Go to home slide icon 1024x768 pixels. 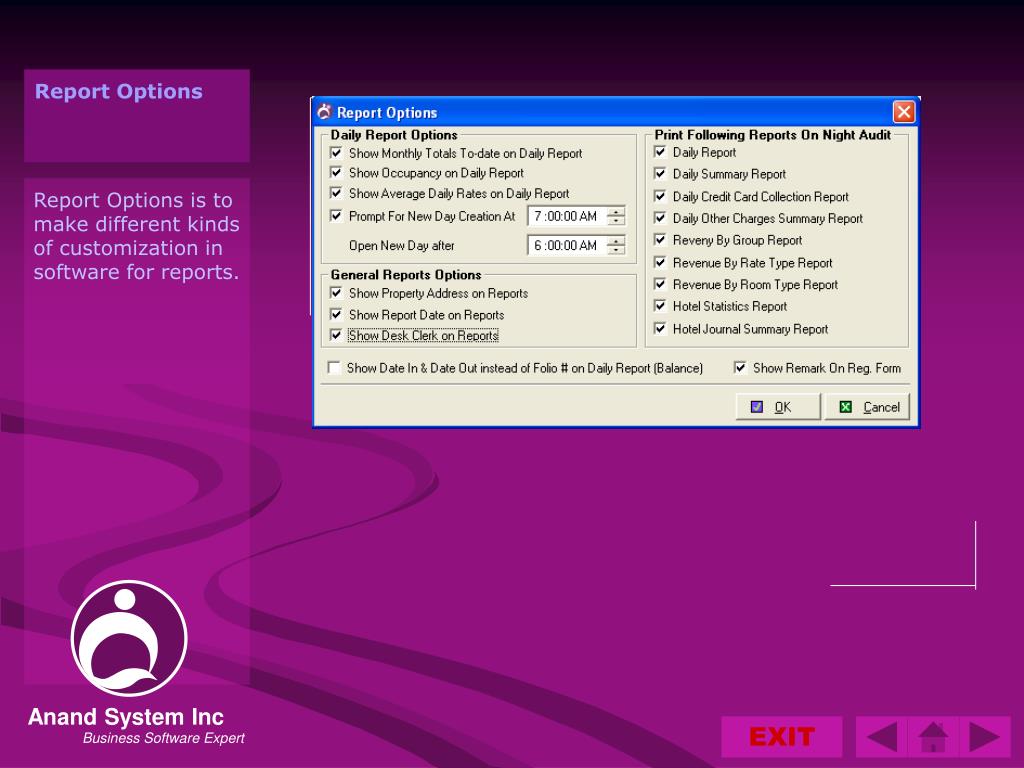933,737
